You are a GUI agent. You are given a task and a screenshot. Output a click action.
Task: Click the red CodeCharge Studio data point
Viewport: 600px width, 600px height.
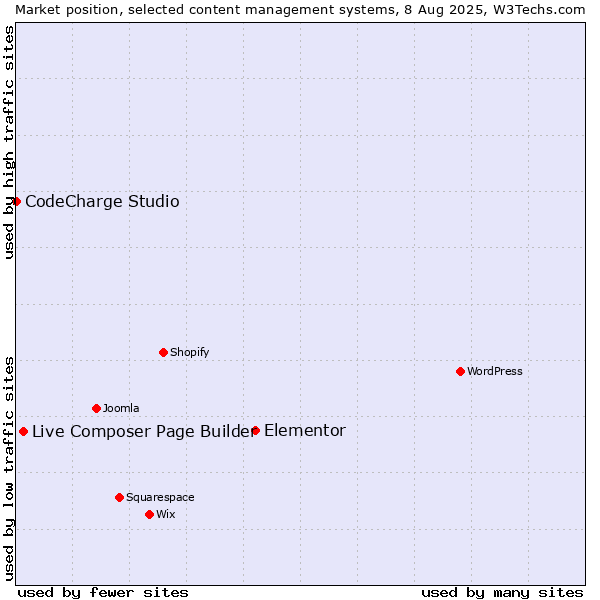pos(16,201)
